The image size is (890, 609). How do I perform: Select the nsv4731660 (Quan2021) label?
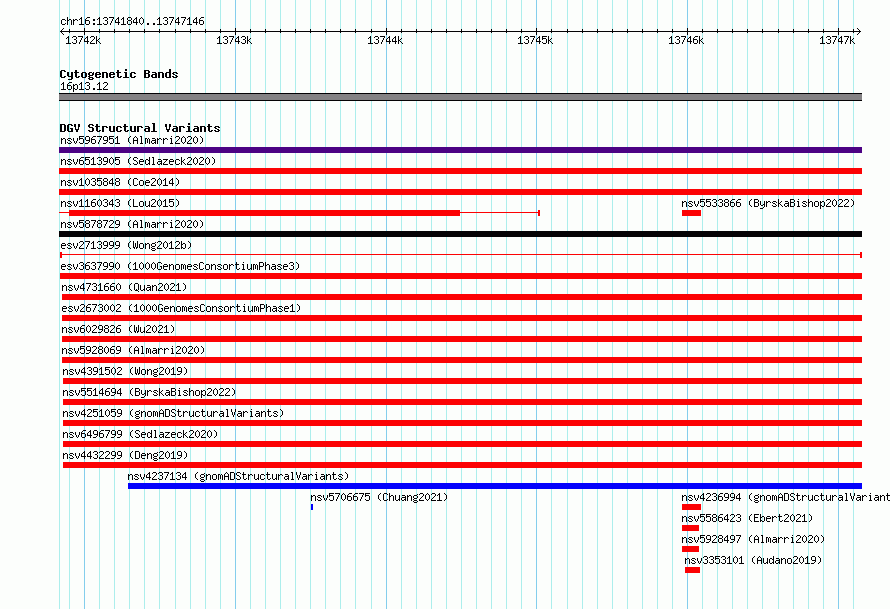click(x=124, y=287)
